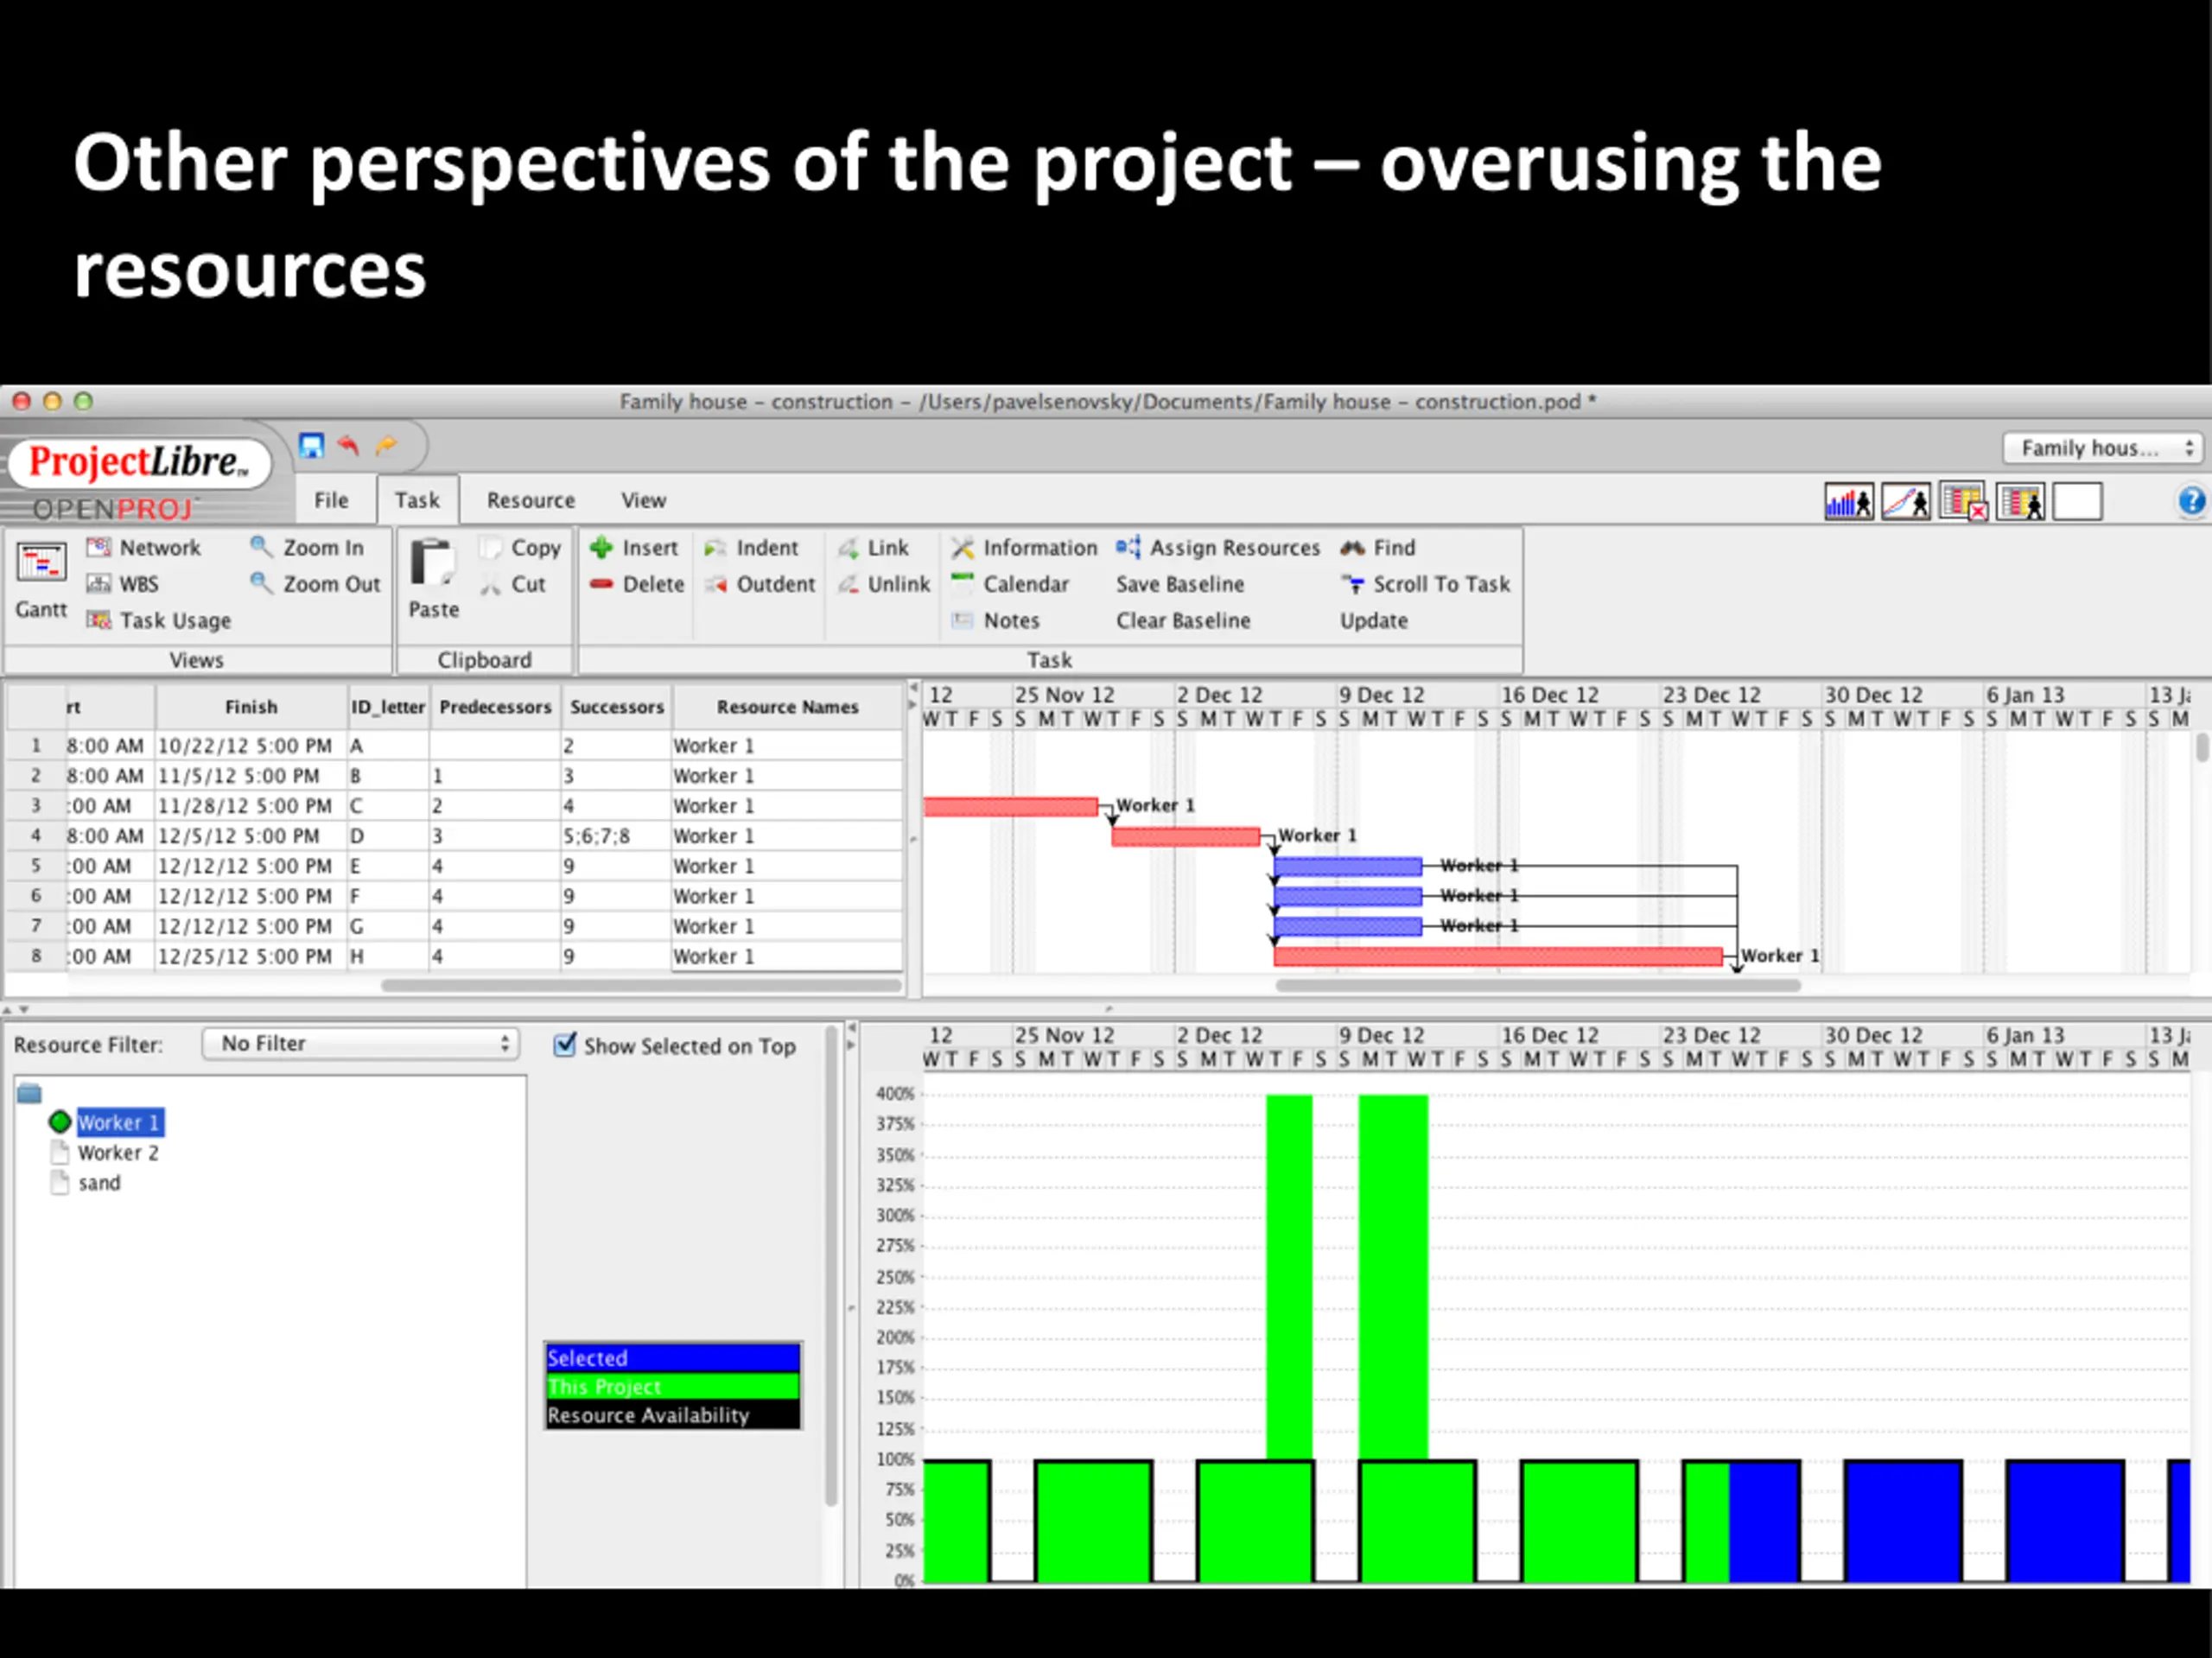
Task: Switch to the View tab
Action: 643,500
